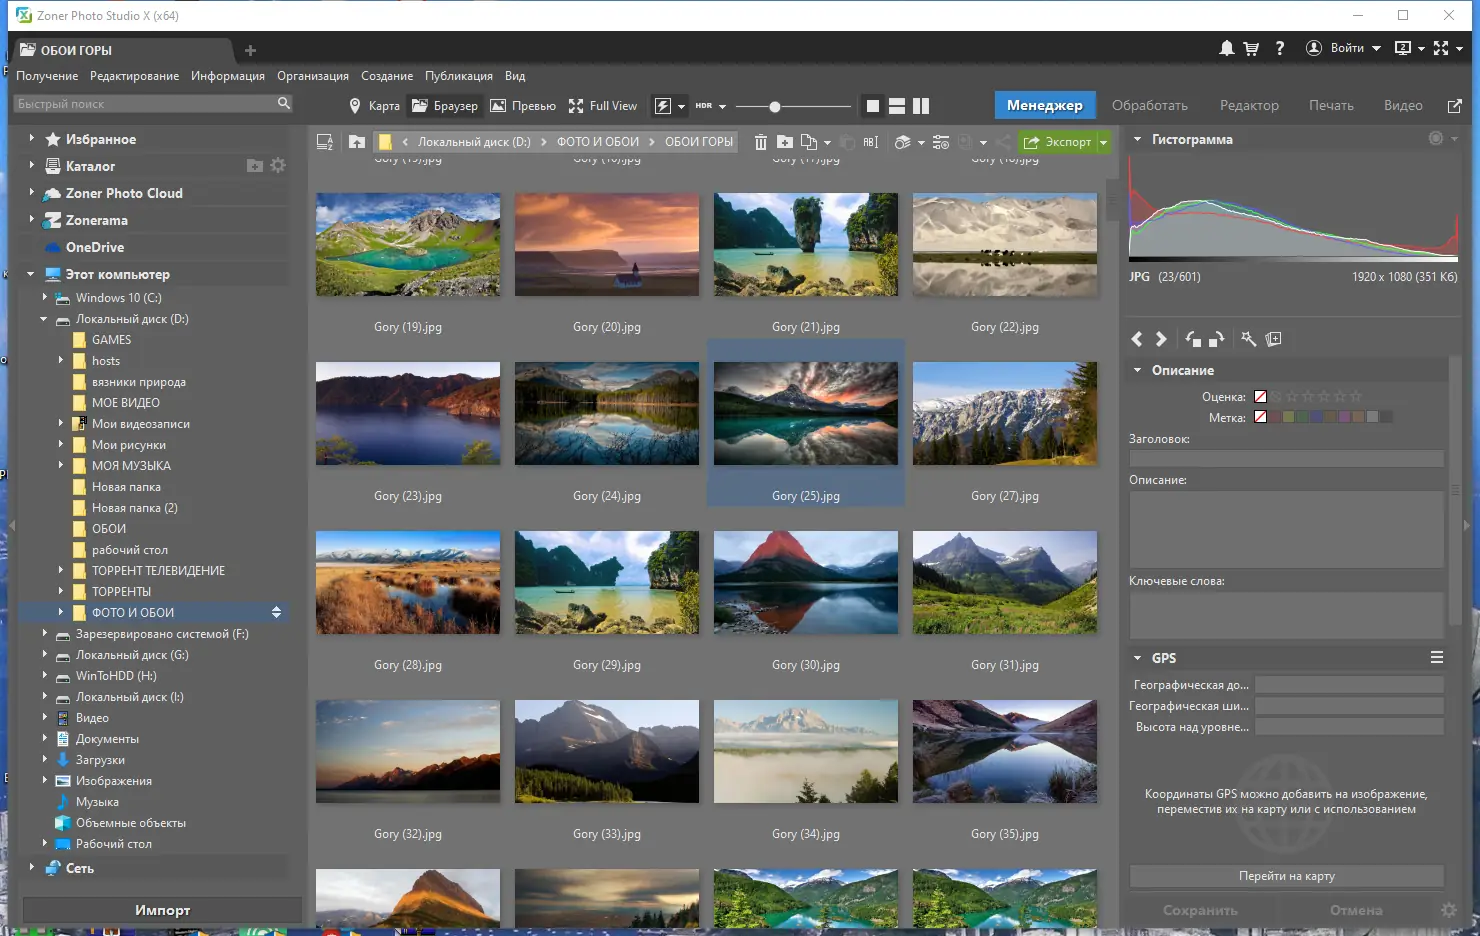Switch to the Обработать tab

coord(1150,105)
